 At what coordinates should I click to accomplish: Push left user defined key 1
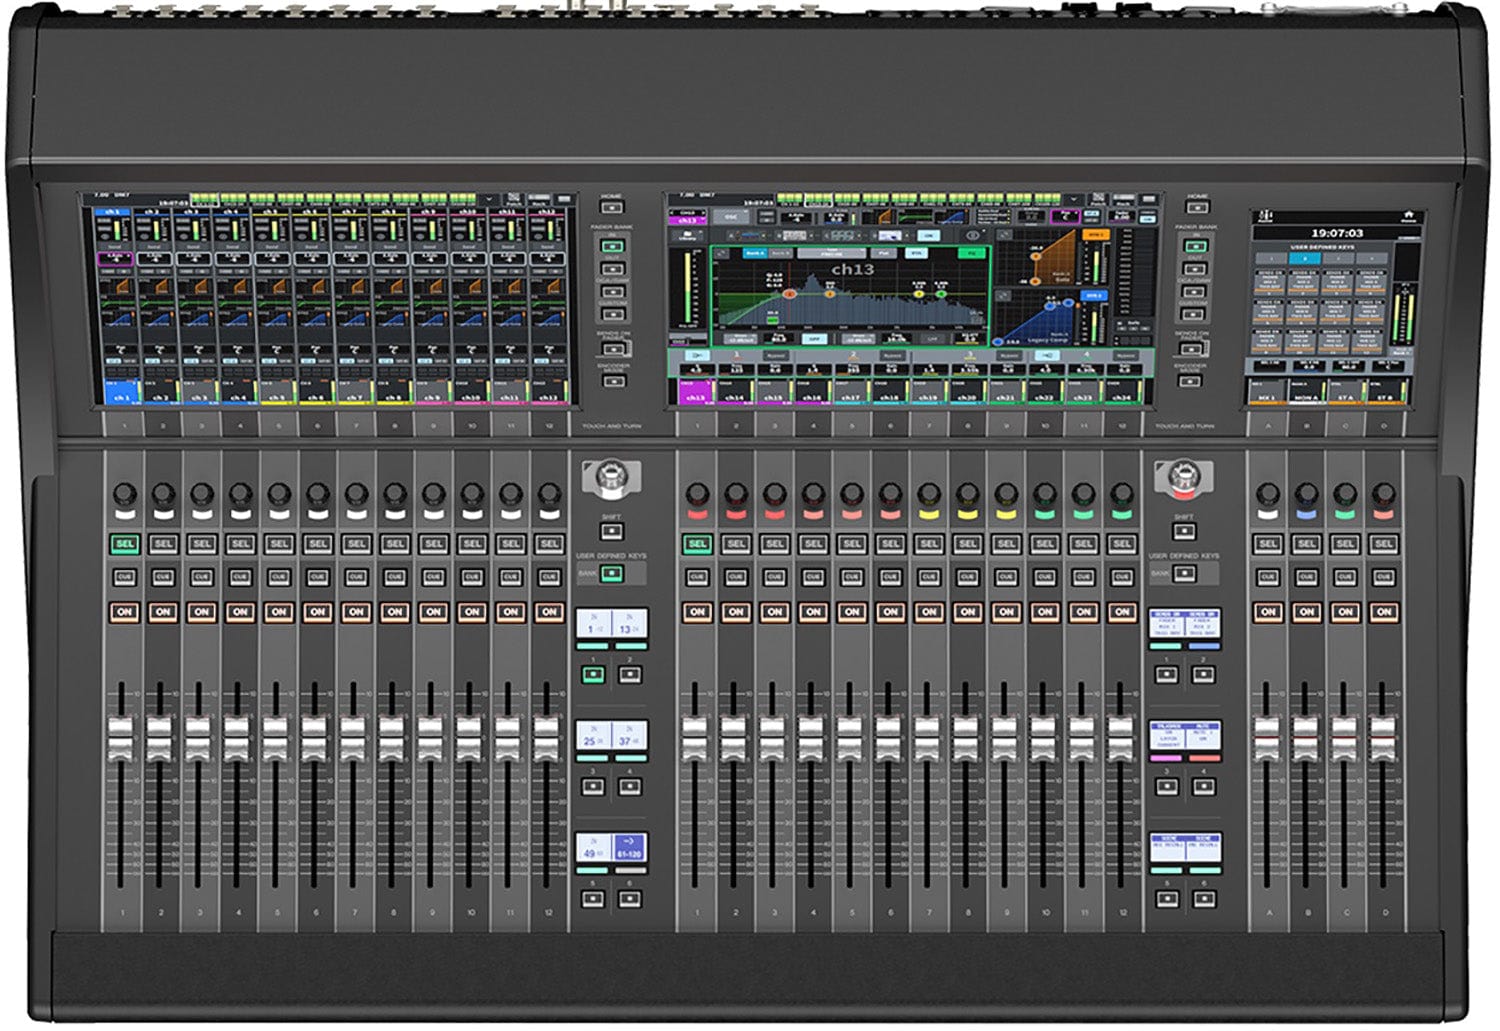593,675
